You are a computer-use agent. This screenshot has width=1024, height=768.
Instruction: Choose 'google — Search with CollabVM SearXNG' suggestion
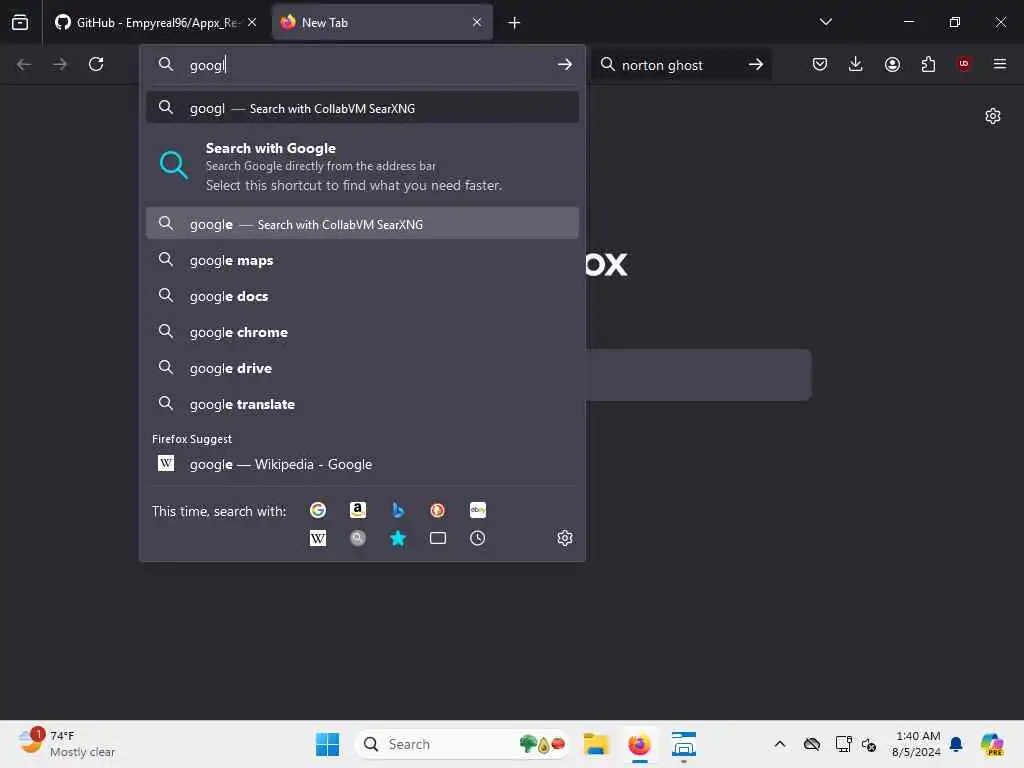[x=362, y=224]
